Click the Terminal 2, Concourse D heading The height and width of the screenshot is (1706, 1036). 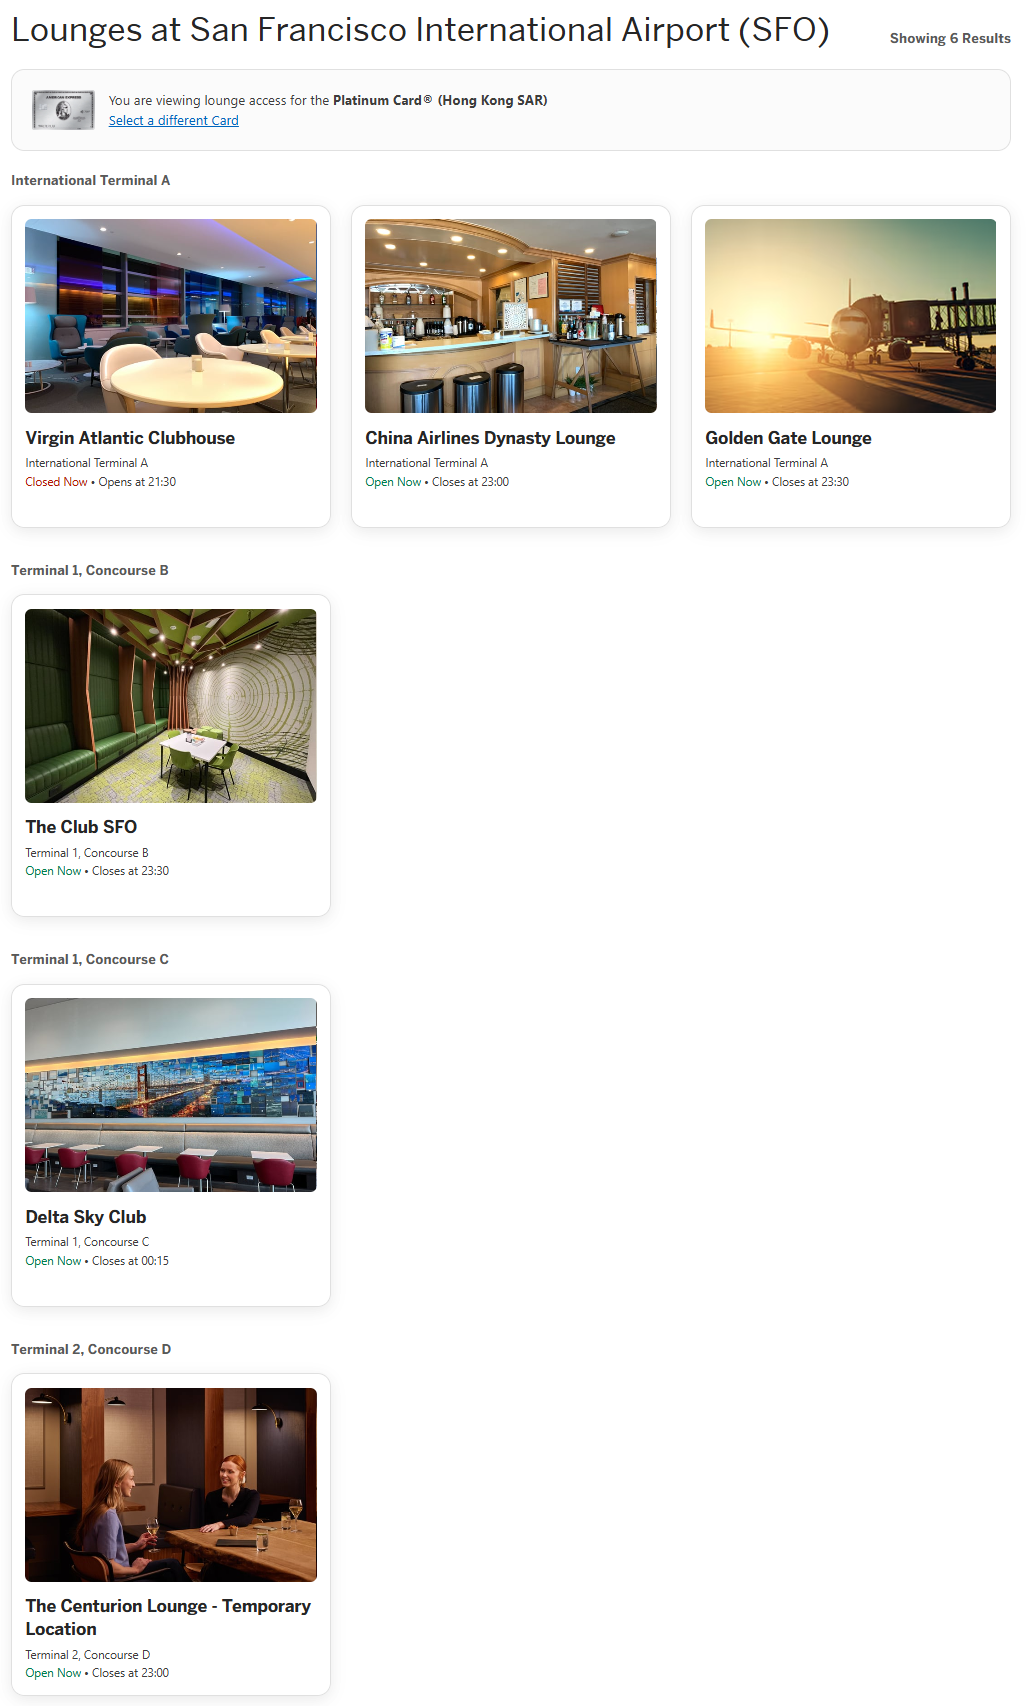91,1349
